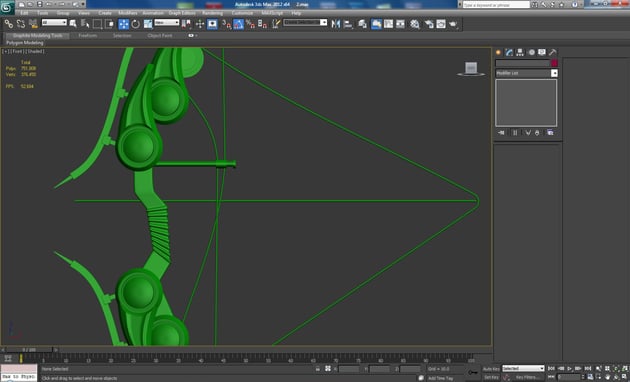The image size is (630, 382).
Task: Activate the Select and Scale tool
Action: click(x=148, y=24)
